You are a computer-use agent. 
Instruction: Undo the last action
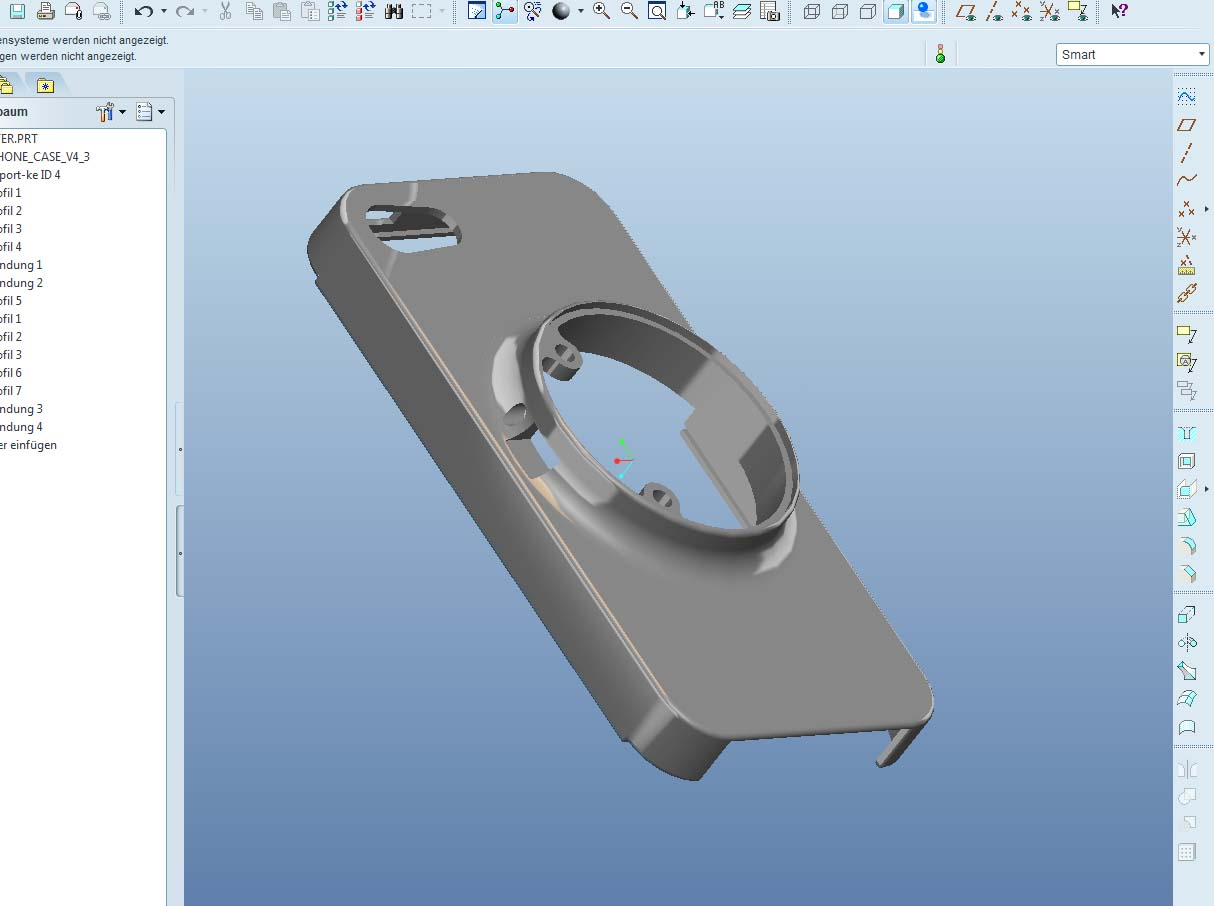pos(144,11)
